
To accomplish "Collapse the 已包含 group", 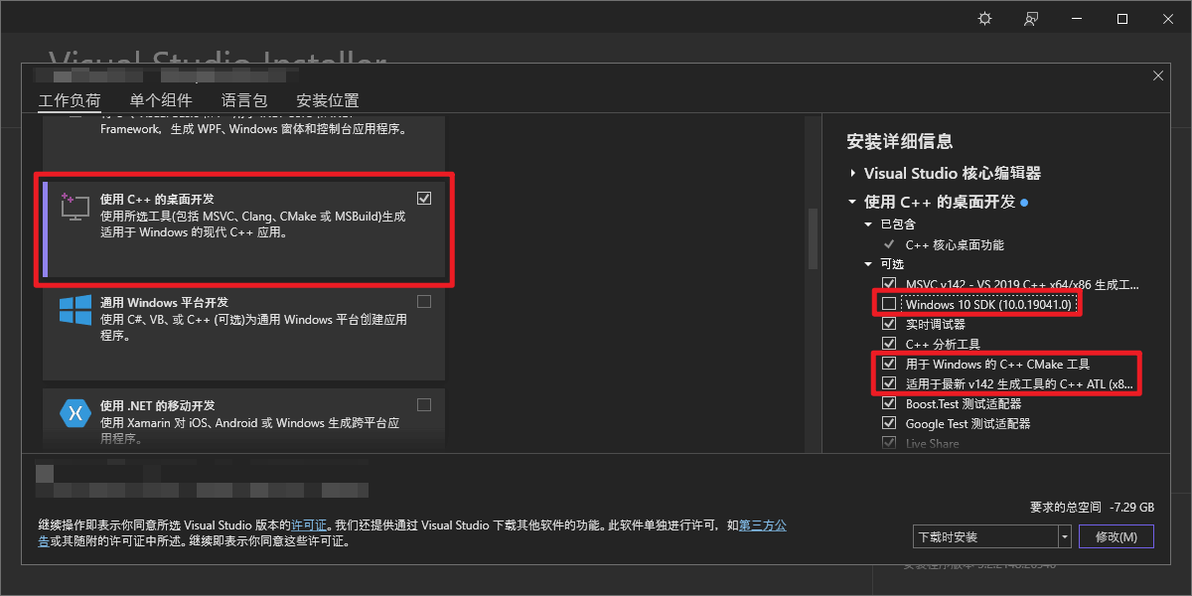I will click(868, 225).
